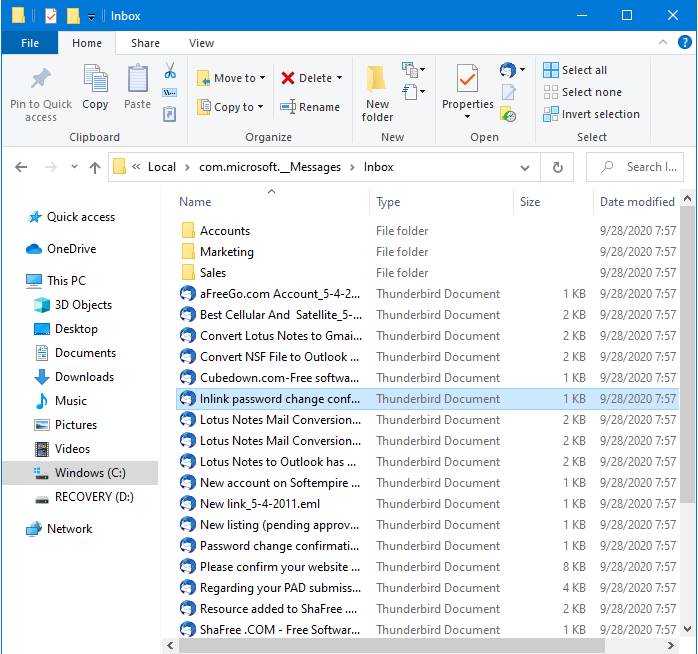Switch to the Share ribbon tab
The image size is (698, 654).
click(145, 43)
